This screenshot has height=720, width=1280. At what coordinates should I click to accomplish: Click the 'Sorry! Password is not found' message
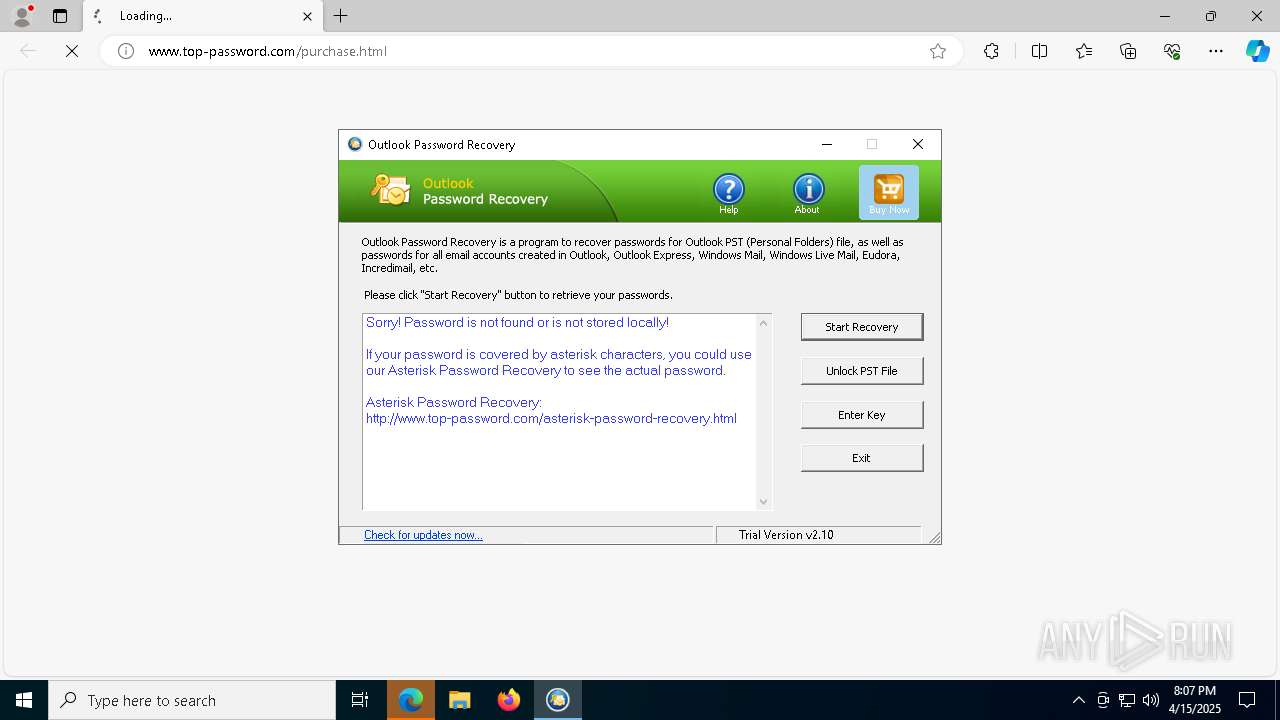tap(517, 322)
